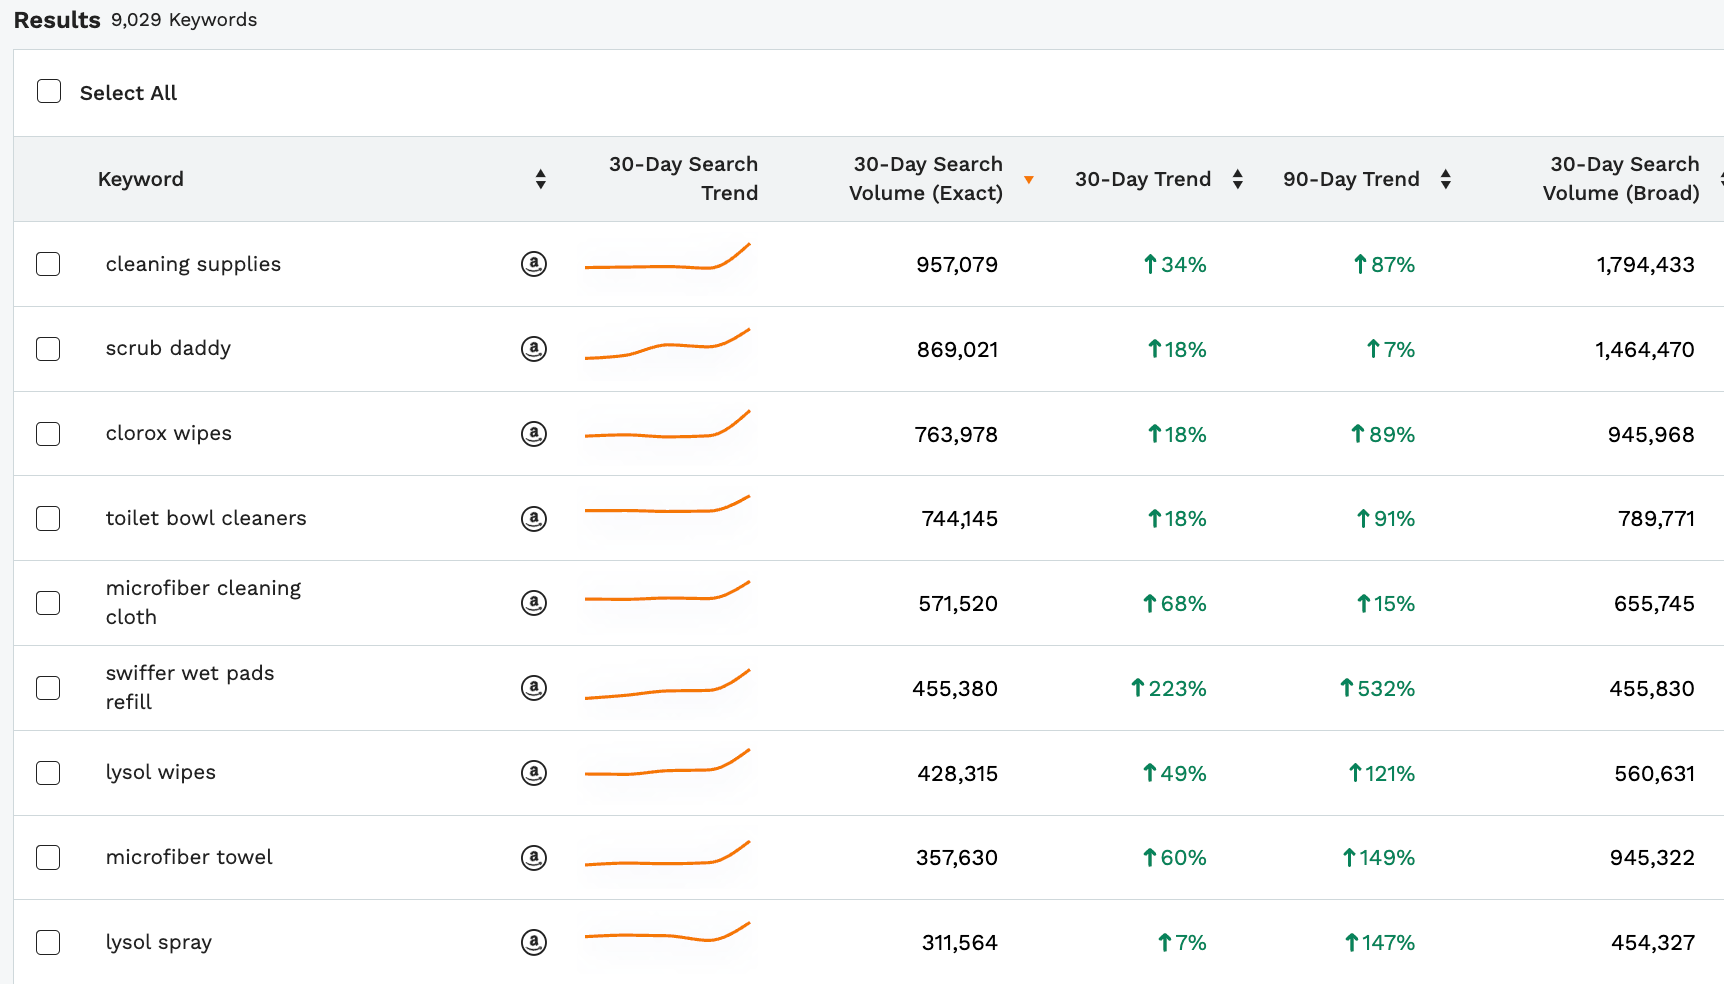Check microfiber cleaning cloth row
Screen dimensions: 1724x984
(48, 603)
